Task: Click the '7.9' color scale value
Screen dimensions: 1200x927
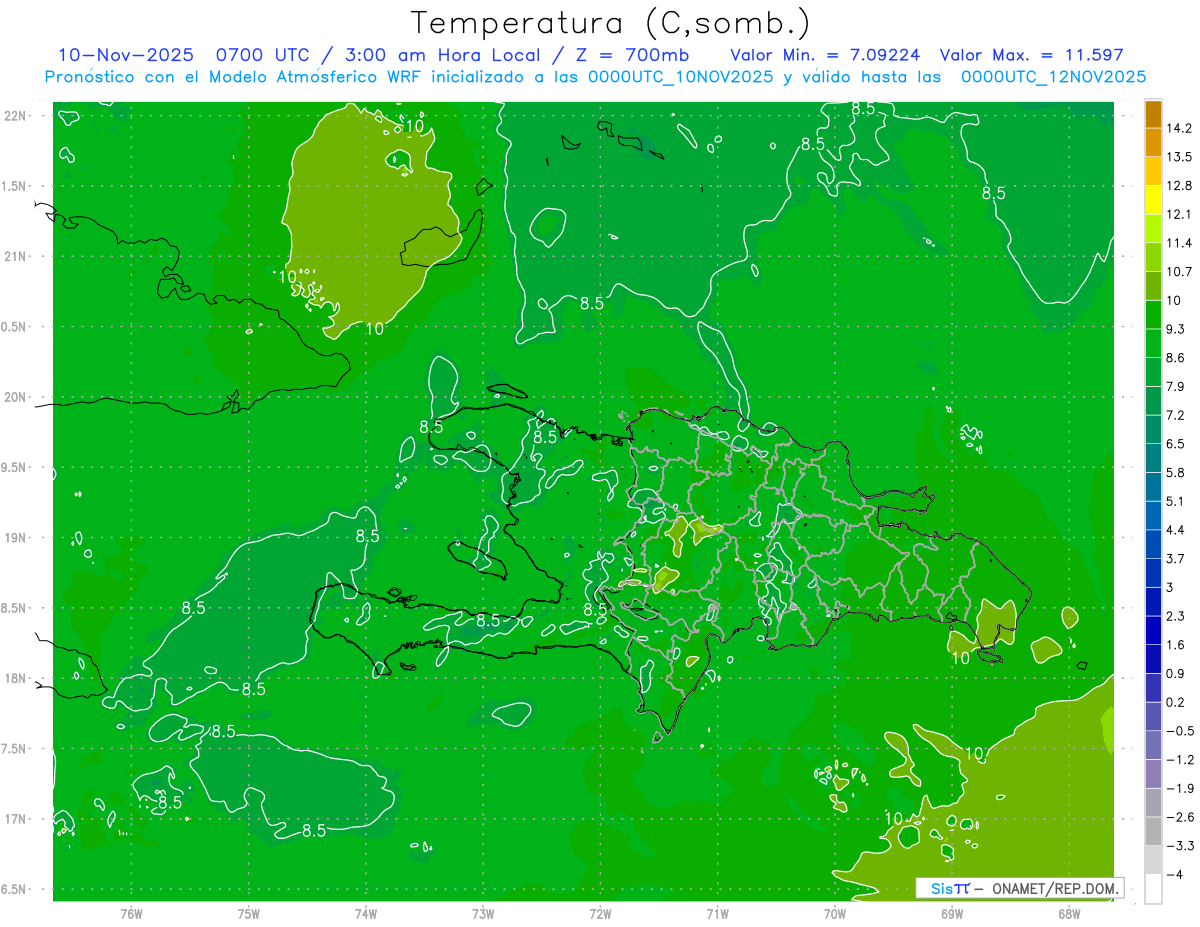Action: (1176, 387)
